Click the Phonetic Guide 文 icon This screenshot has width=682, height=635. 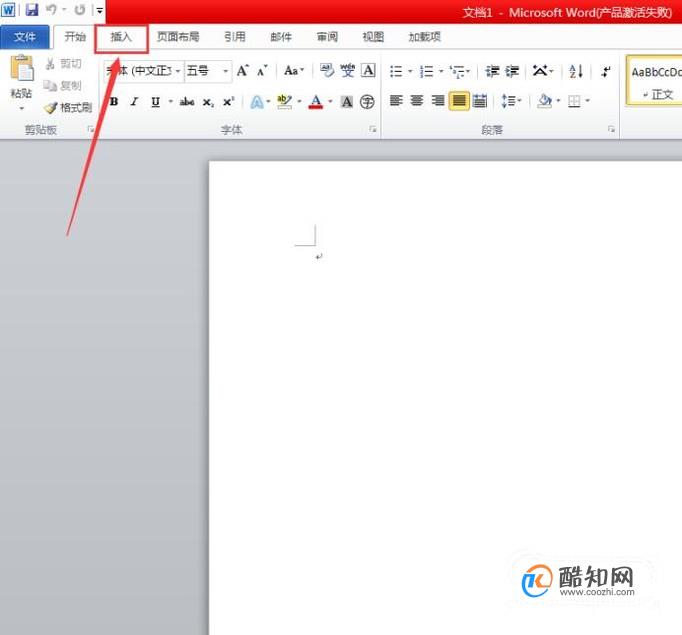(348, 70)
